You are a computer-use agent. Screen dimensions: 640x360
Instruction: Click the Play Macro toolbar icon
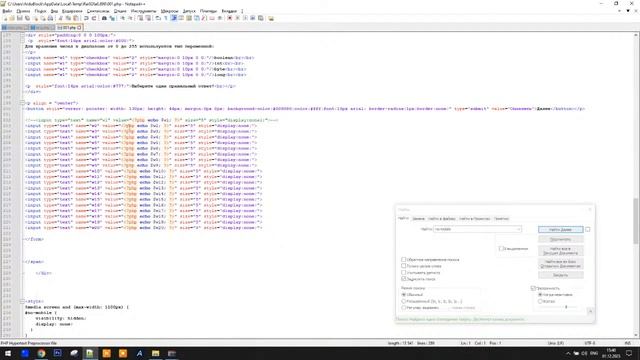pos(245,18)
